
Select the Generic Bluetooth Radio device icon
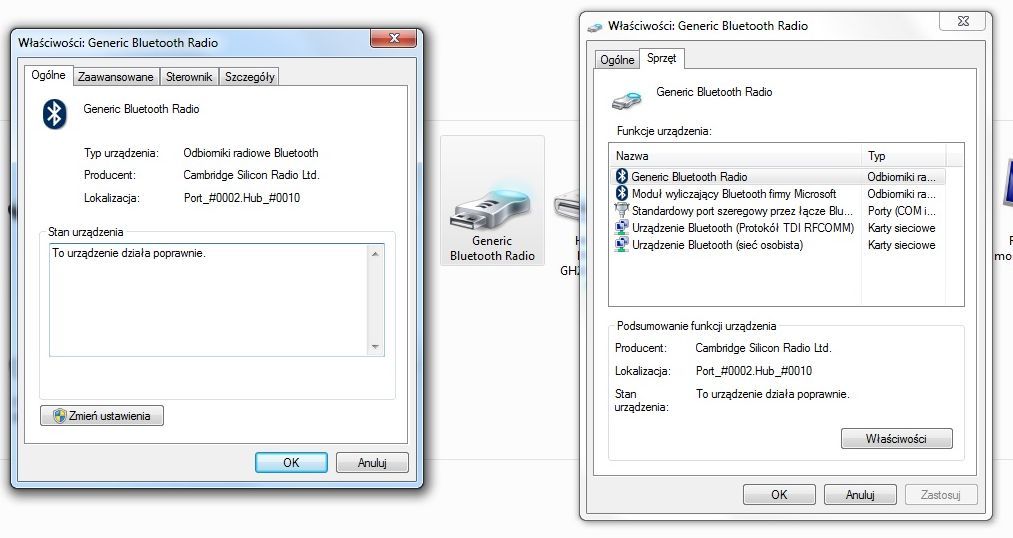[x=492, y=200]
